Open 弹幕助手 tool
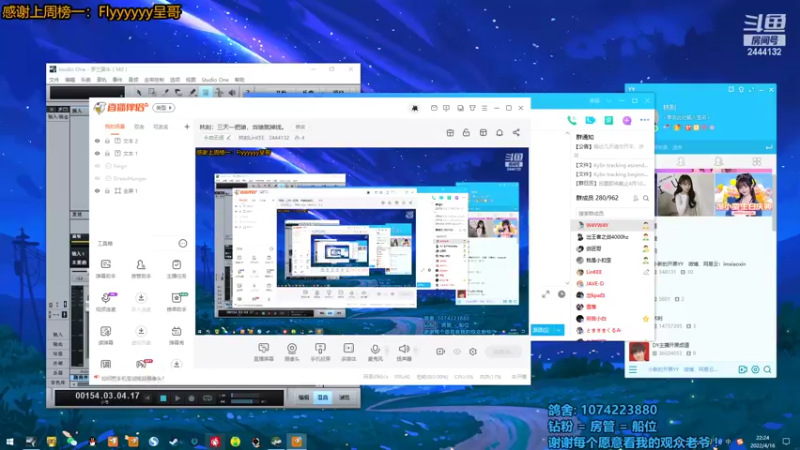 point(106,268)
